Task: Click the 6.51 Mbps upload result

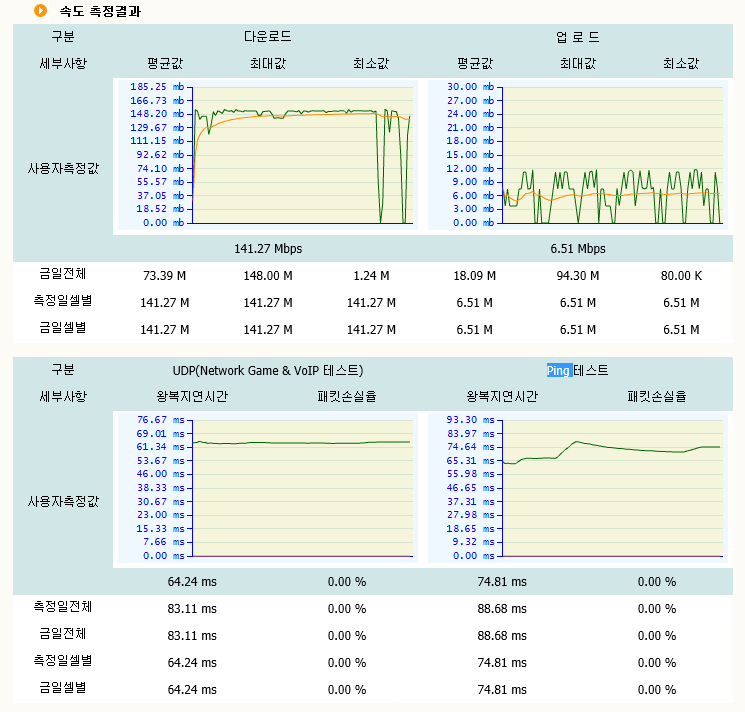Action: coord(578,248)
